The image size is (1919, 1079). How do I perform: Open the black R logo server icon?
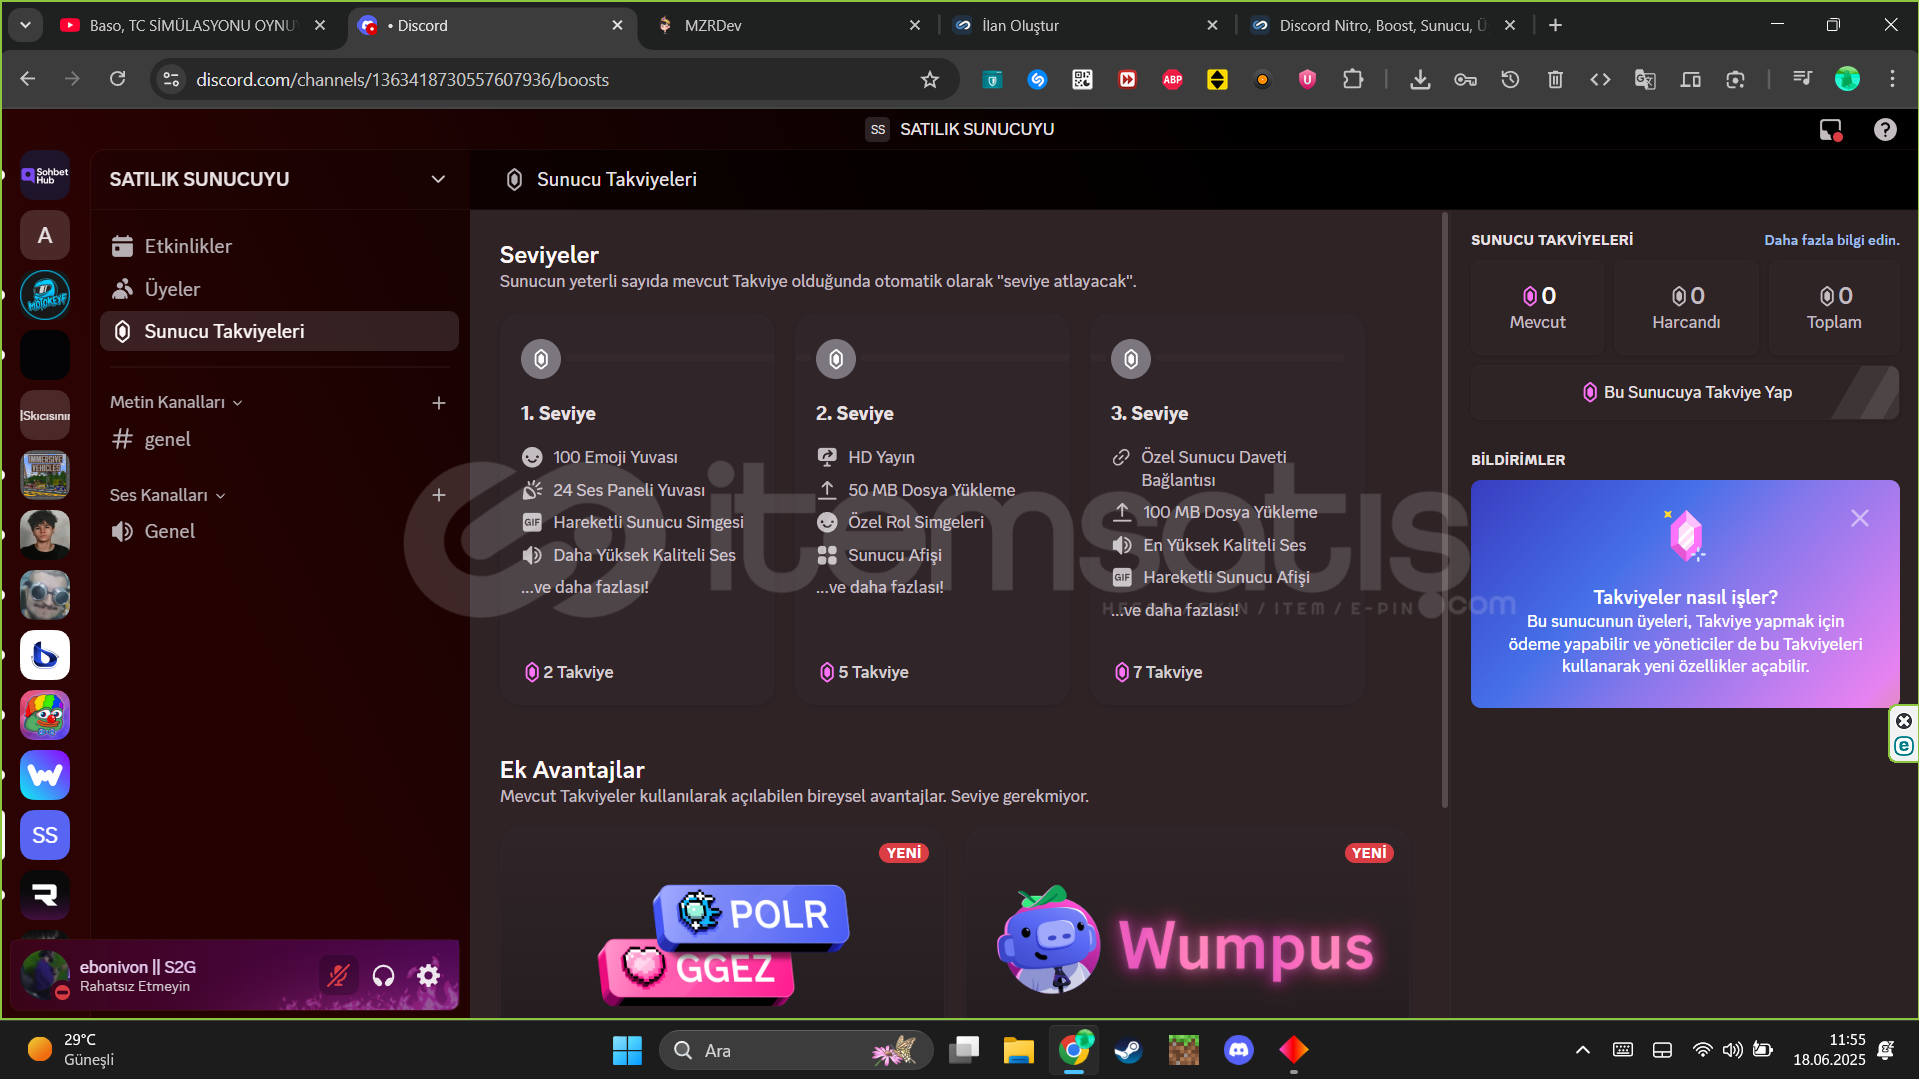(45, 895)
